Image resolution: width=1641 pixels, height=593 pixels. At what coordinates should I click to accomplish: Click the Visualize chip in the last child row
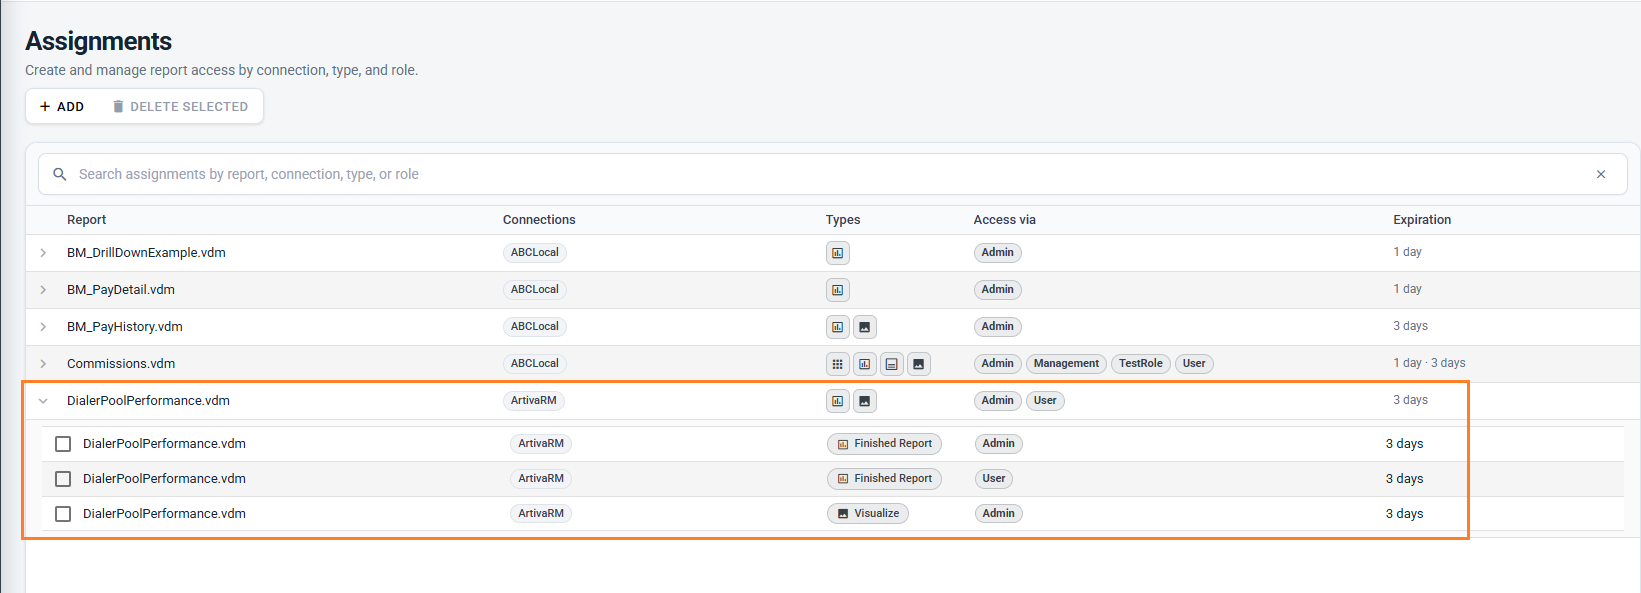(x=868, y=514)
